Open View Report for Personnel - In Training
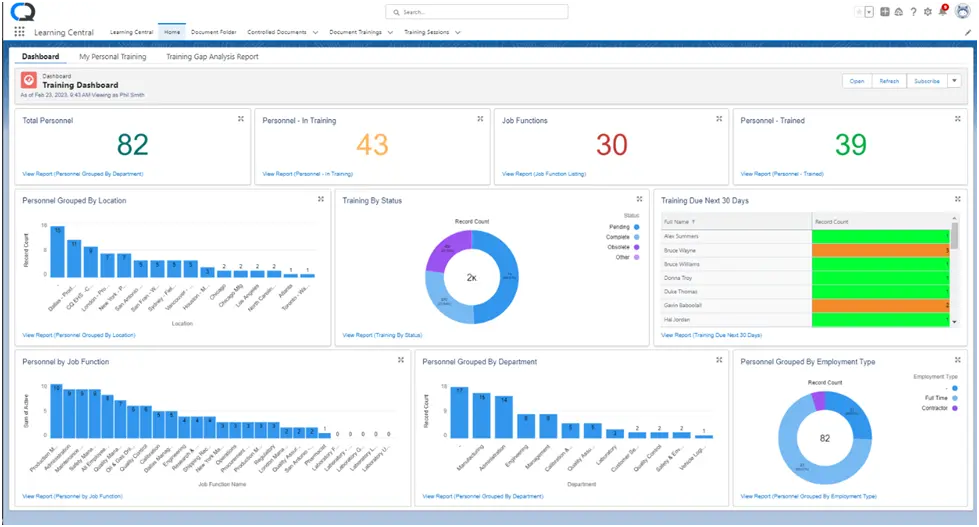 (308, 174)
